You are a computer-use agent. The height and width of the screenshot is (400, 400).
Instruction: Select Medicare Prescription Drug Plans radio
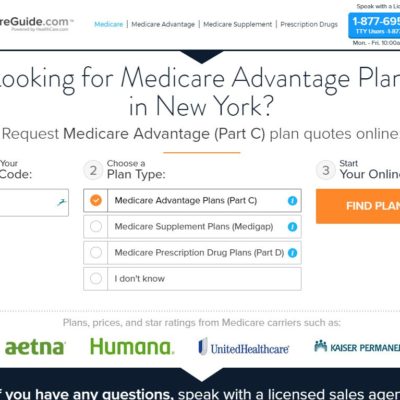point(96,252)
